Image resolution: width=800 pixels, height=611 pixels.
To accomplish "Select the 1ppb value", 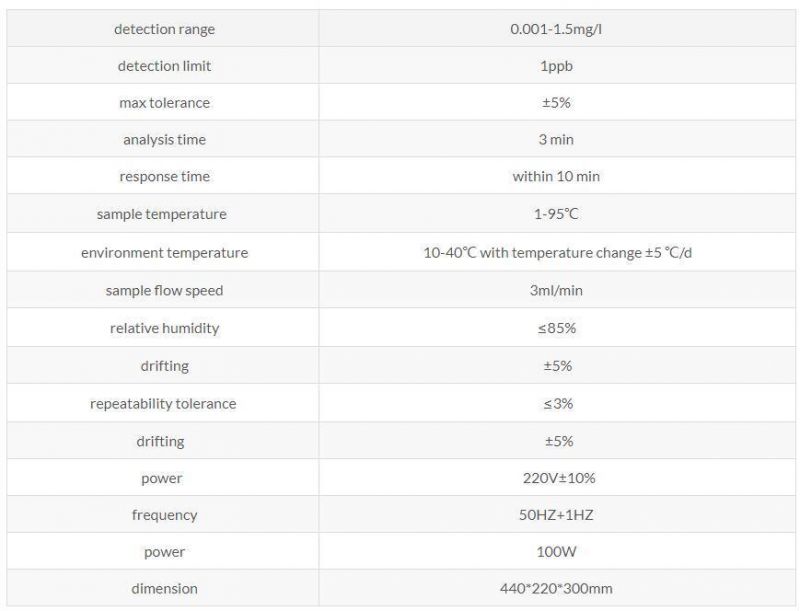I will click(557, 66).
